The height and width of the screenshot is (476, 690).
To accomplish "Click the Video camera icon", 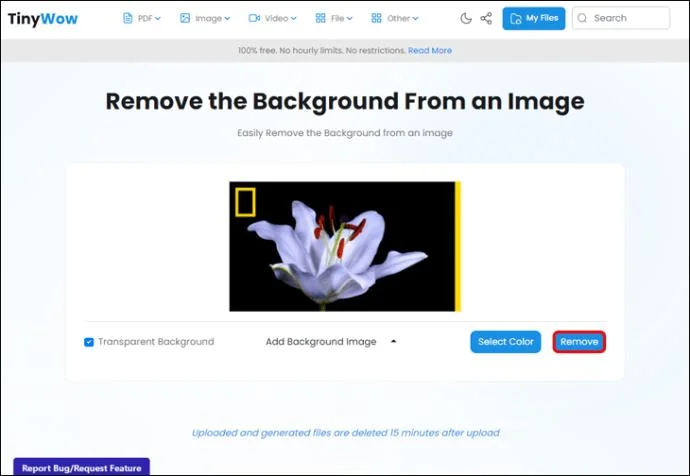I will (x=254, y=18).
